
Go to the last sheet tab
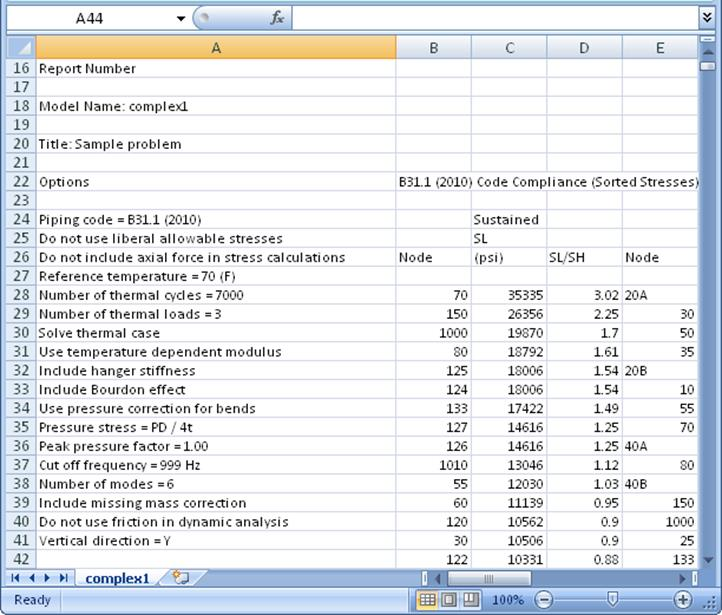(x=64, y=578)
